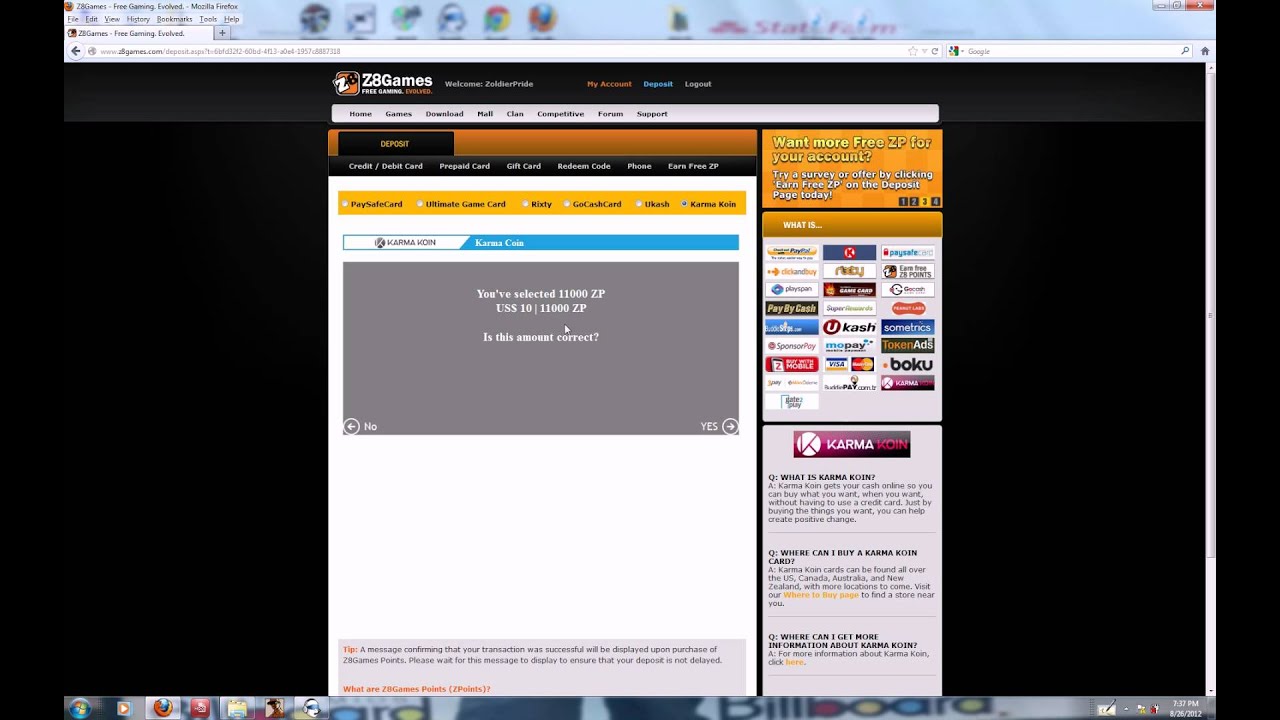Image resolution: width=1280 pixels, height=720 pixels.
Task: Click the Firefox home icon
Action: coord(1204,51)
